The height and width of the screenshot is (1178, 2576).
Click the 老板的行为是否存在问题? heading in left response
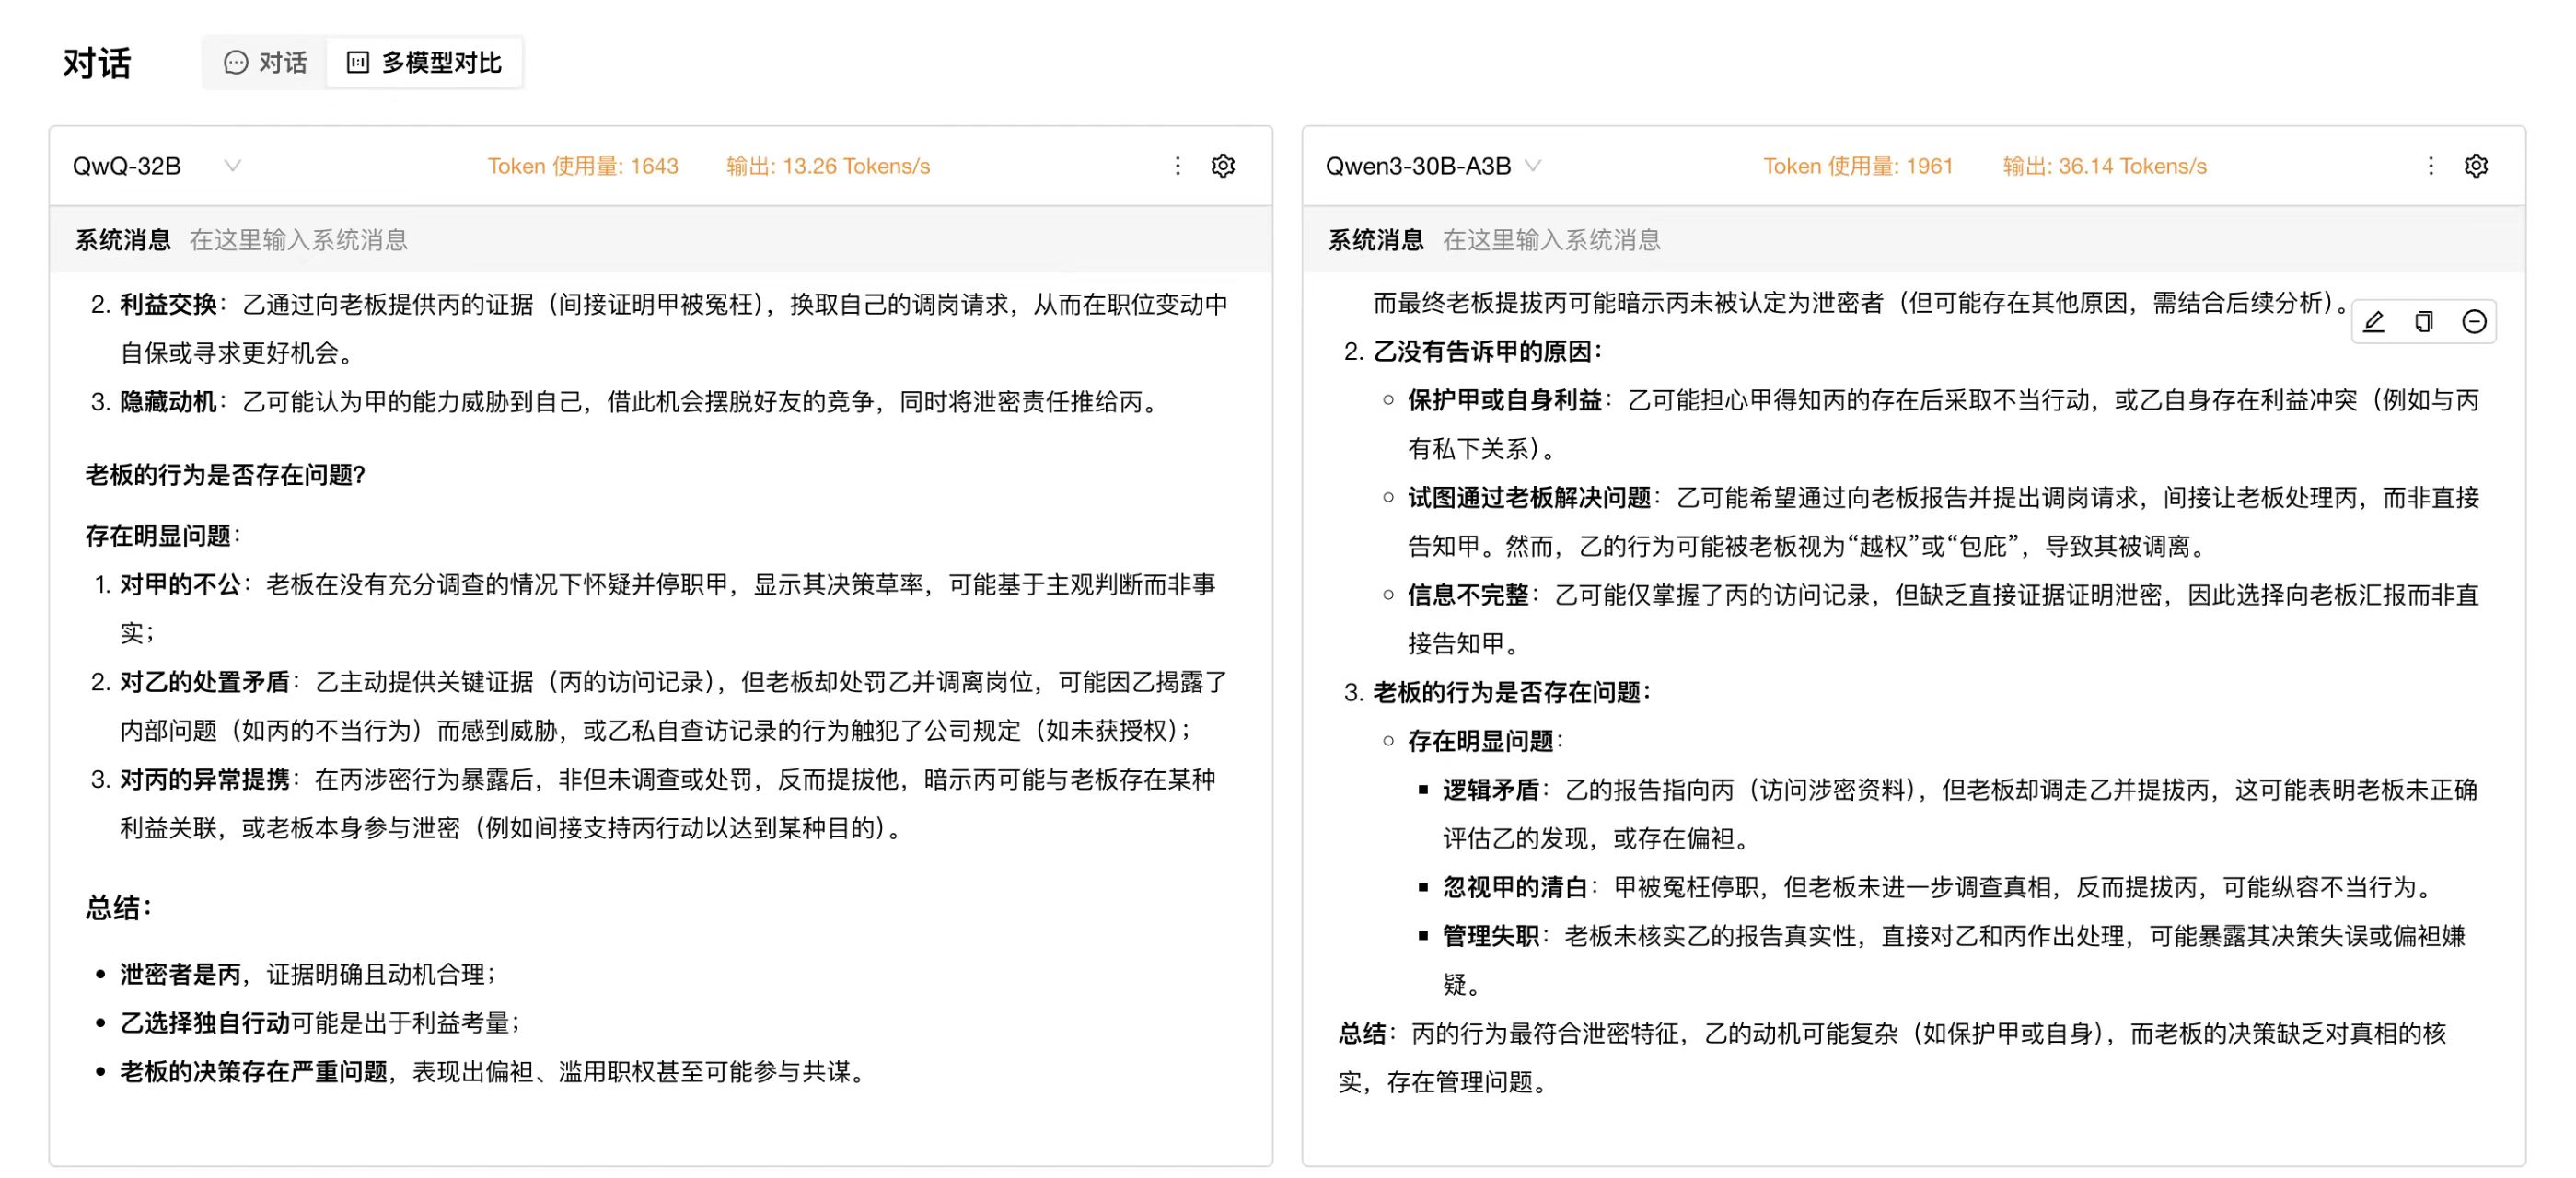(x=225, y=475)
